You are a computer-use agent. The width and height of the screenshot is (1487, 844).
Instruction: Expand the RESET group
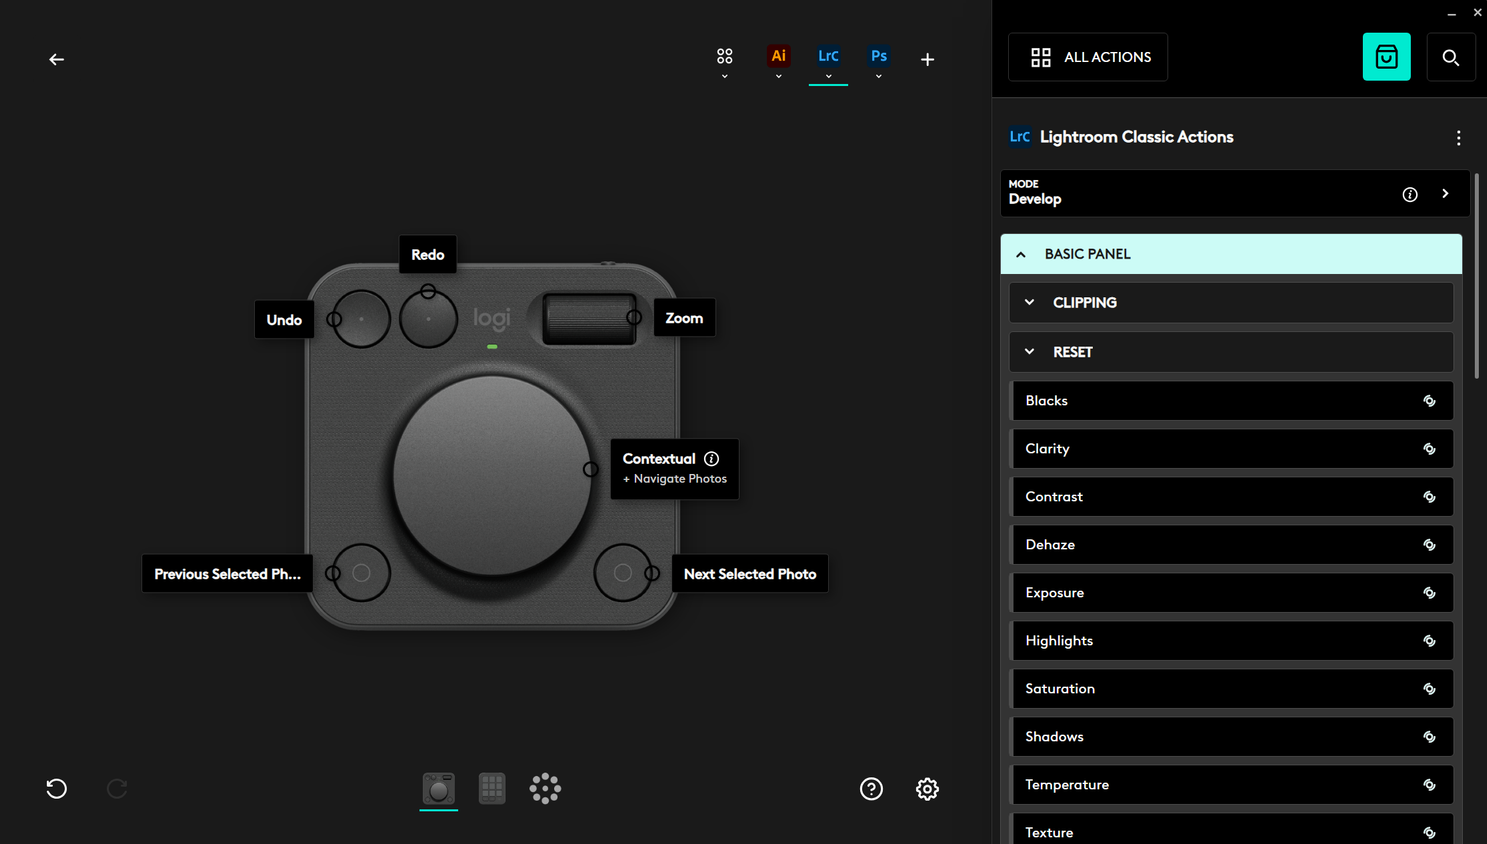coord(1231,352)
